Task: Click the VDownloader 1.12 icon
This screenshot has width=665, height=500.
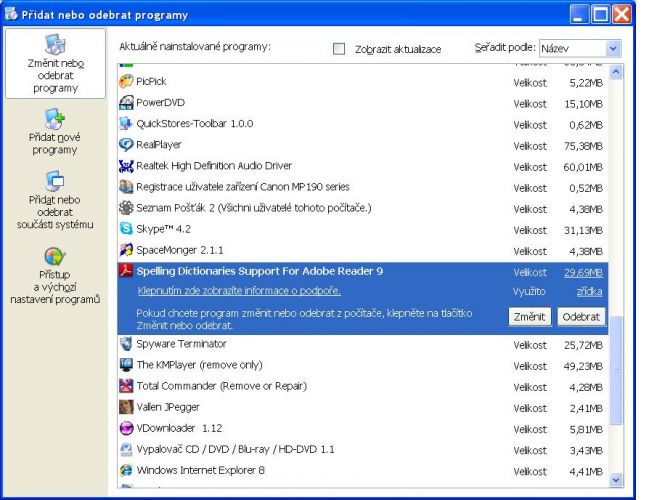Action: (126, 428)
